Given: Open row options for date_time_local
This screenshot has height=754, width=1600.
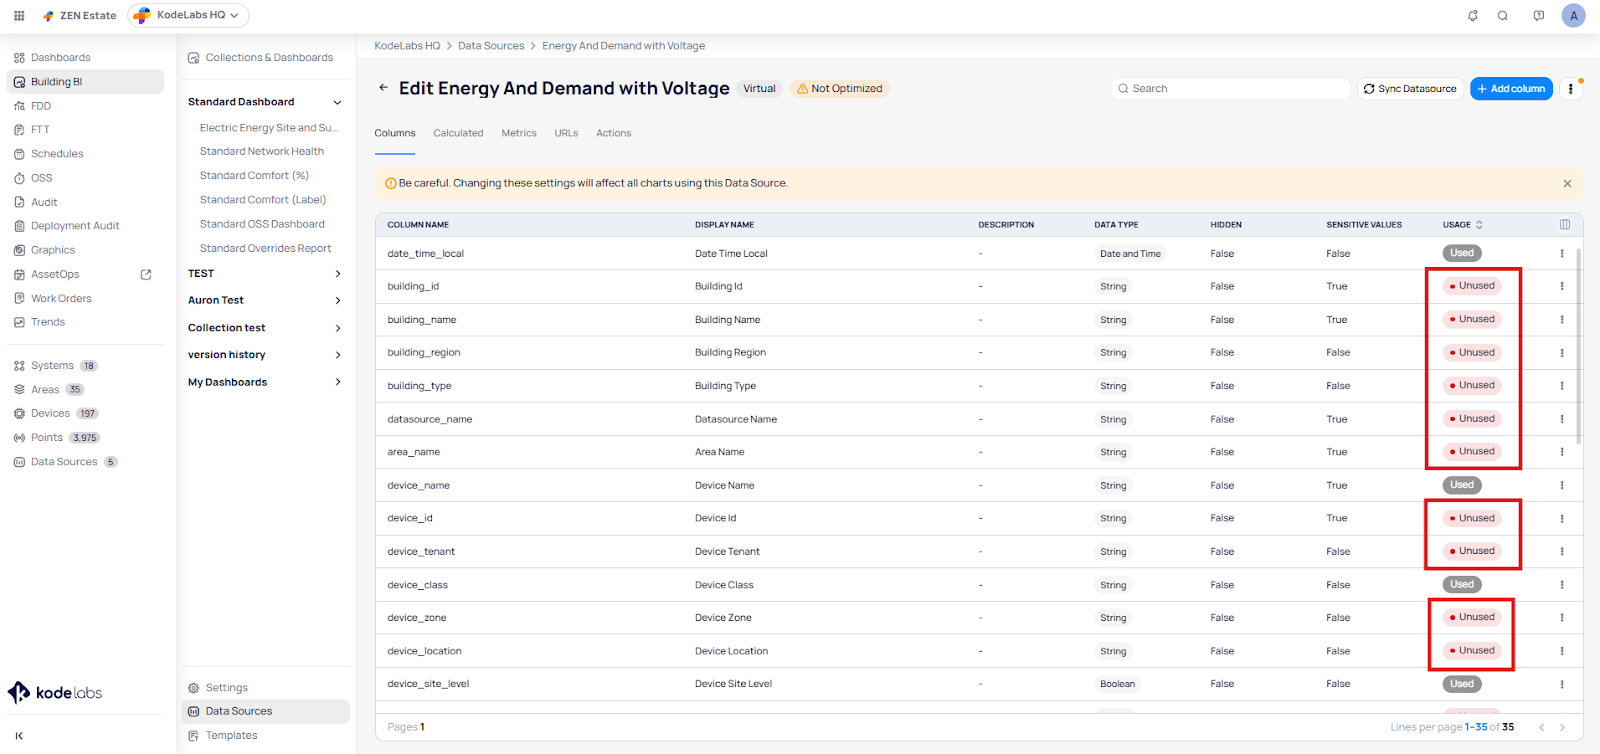Looking at the screenshot, I should (x=1562, y=254).
